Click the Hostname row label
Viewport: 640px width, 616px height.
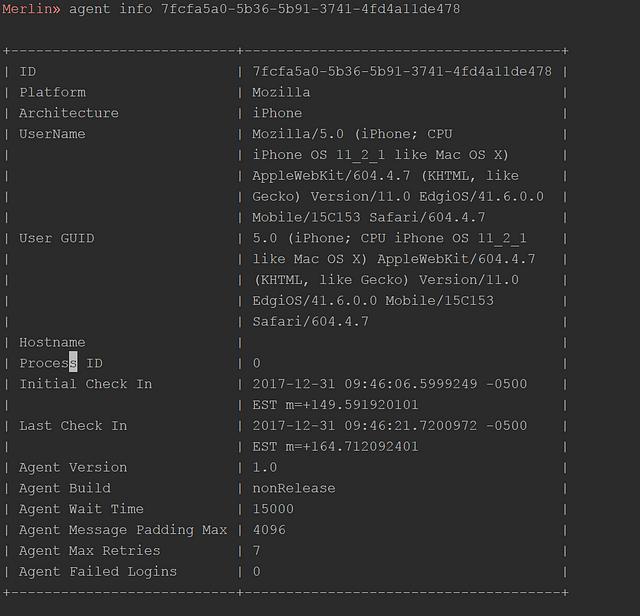tap(52, 342)
